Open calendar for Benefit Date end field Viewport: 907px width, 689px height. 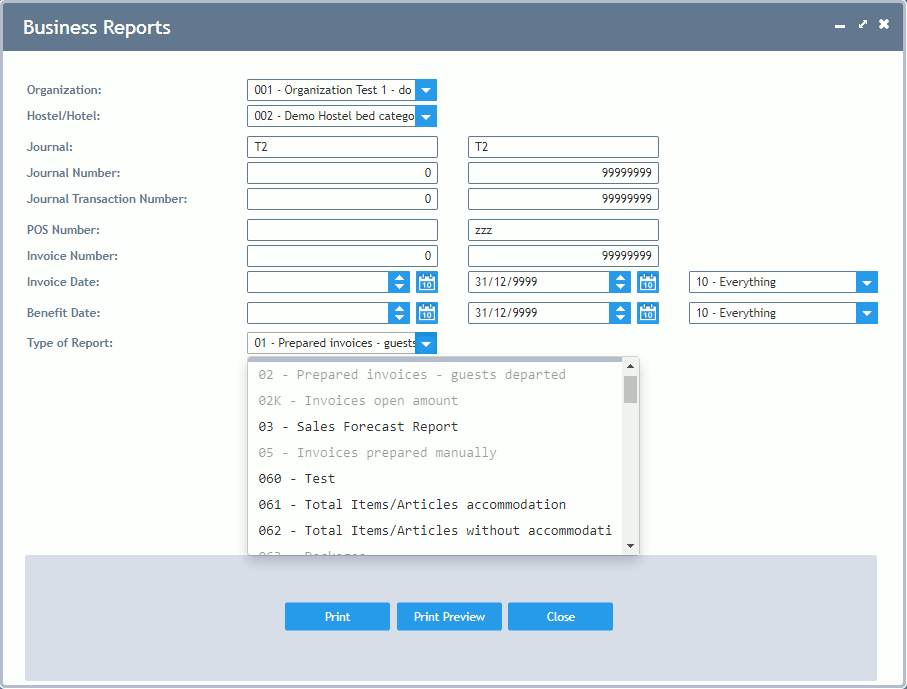[x=648, y=313]
